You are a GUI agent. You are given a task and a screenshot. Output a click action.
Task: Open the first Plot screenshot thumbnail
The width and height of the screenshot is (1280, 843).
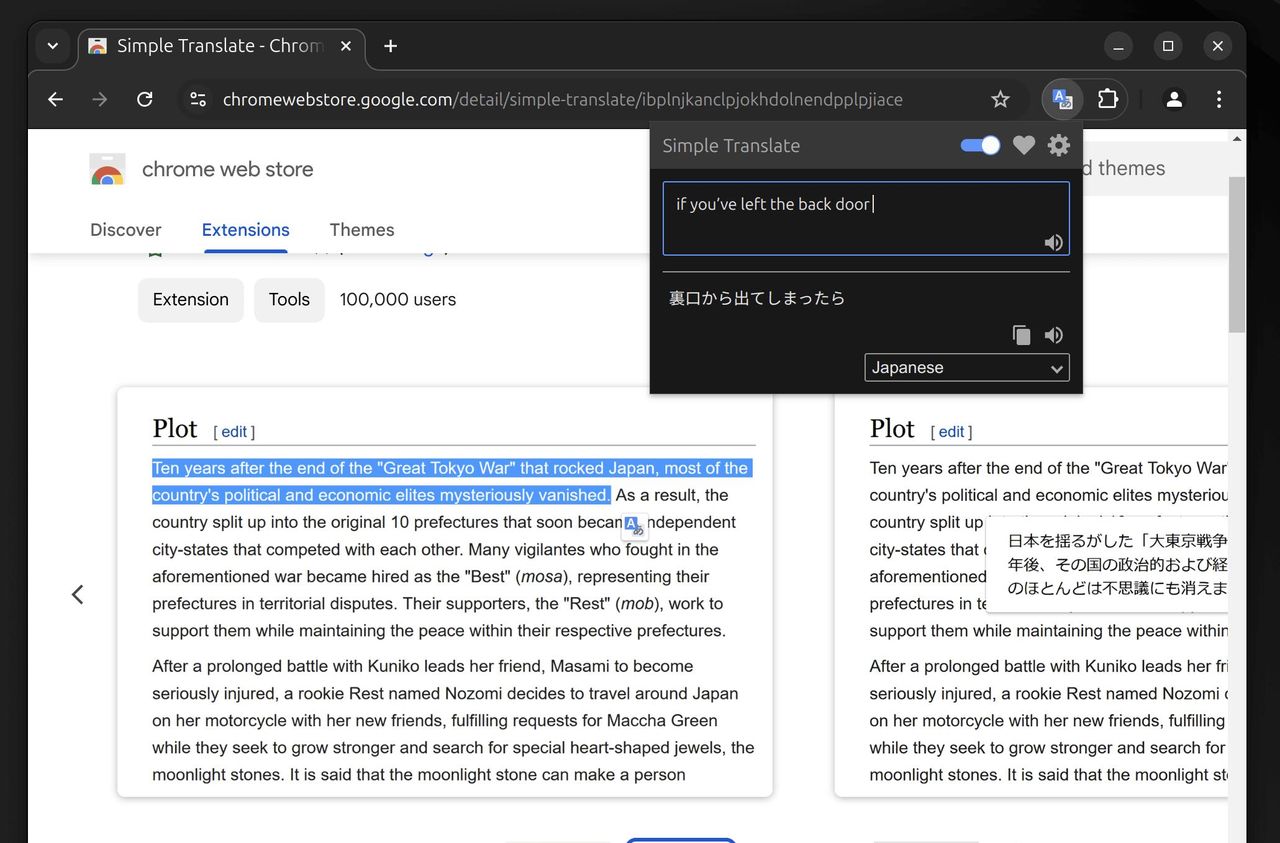(x=445, y=592)
